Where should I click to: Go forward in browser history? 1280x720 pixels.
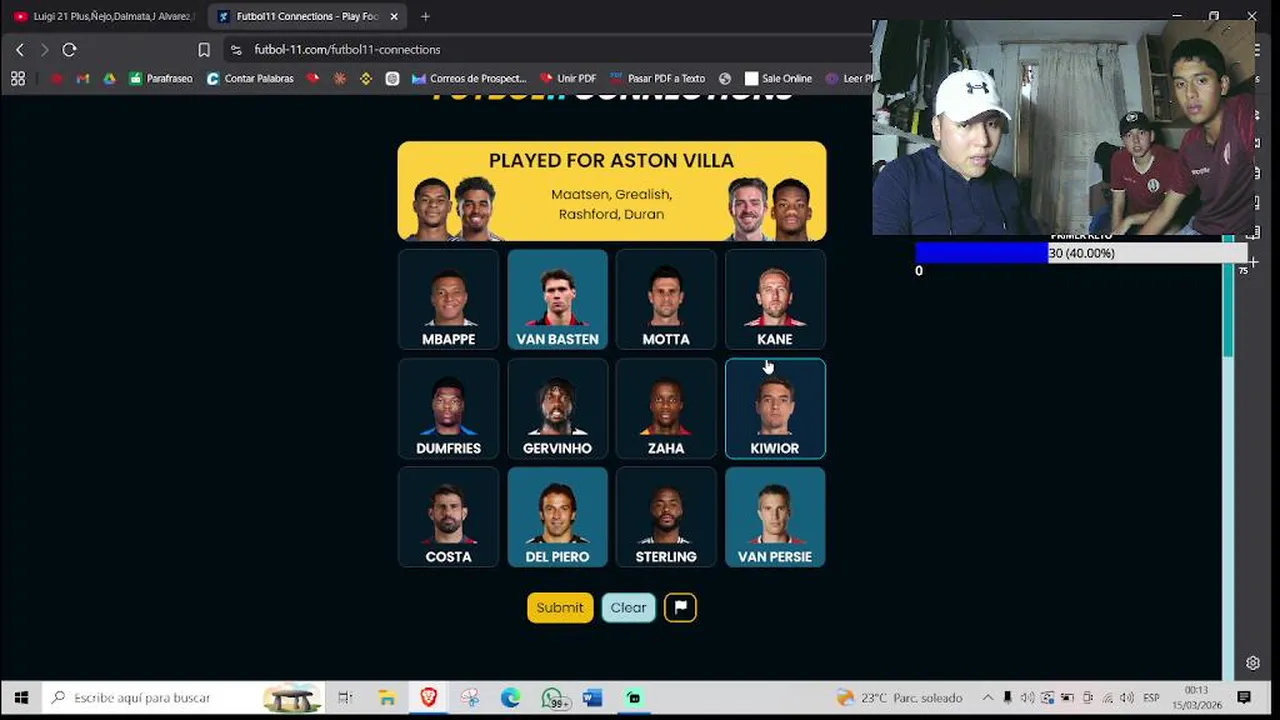(44, 49)
